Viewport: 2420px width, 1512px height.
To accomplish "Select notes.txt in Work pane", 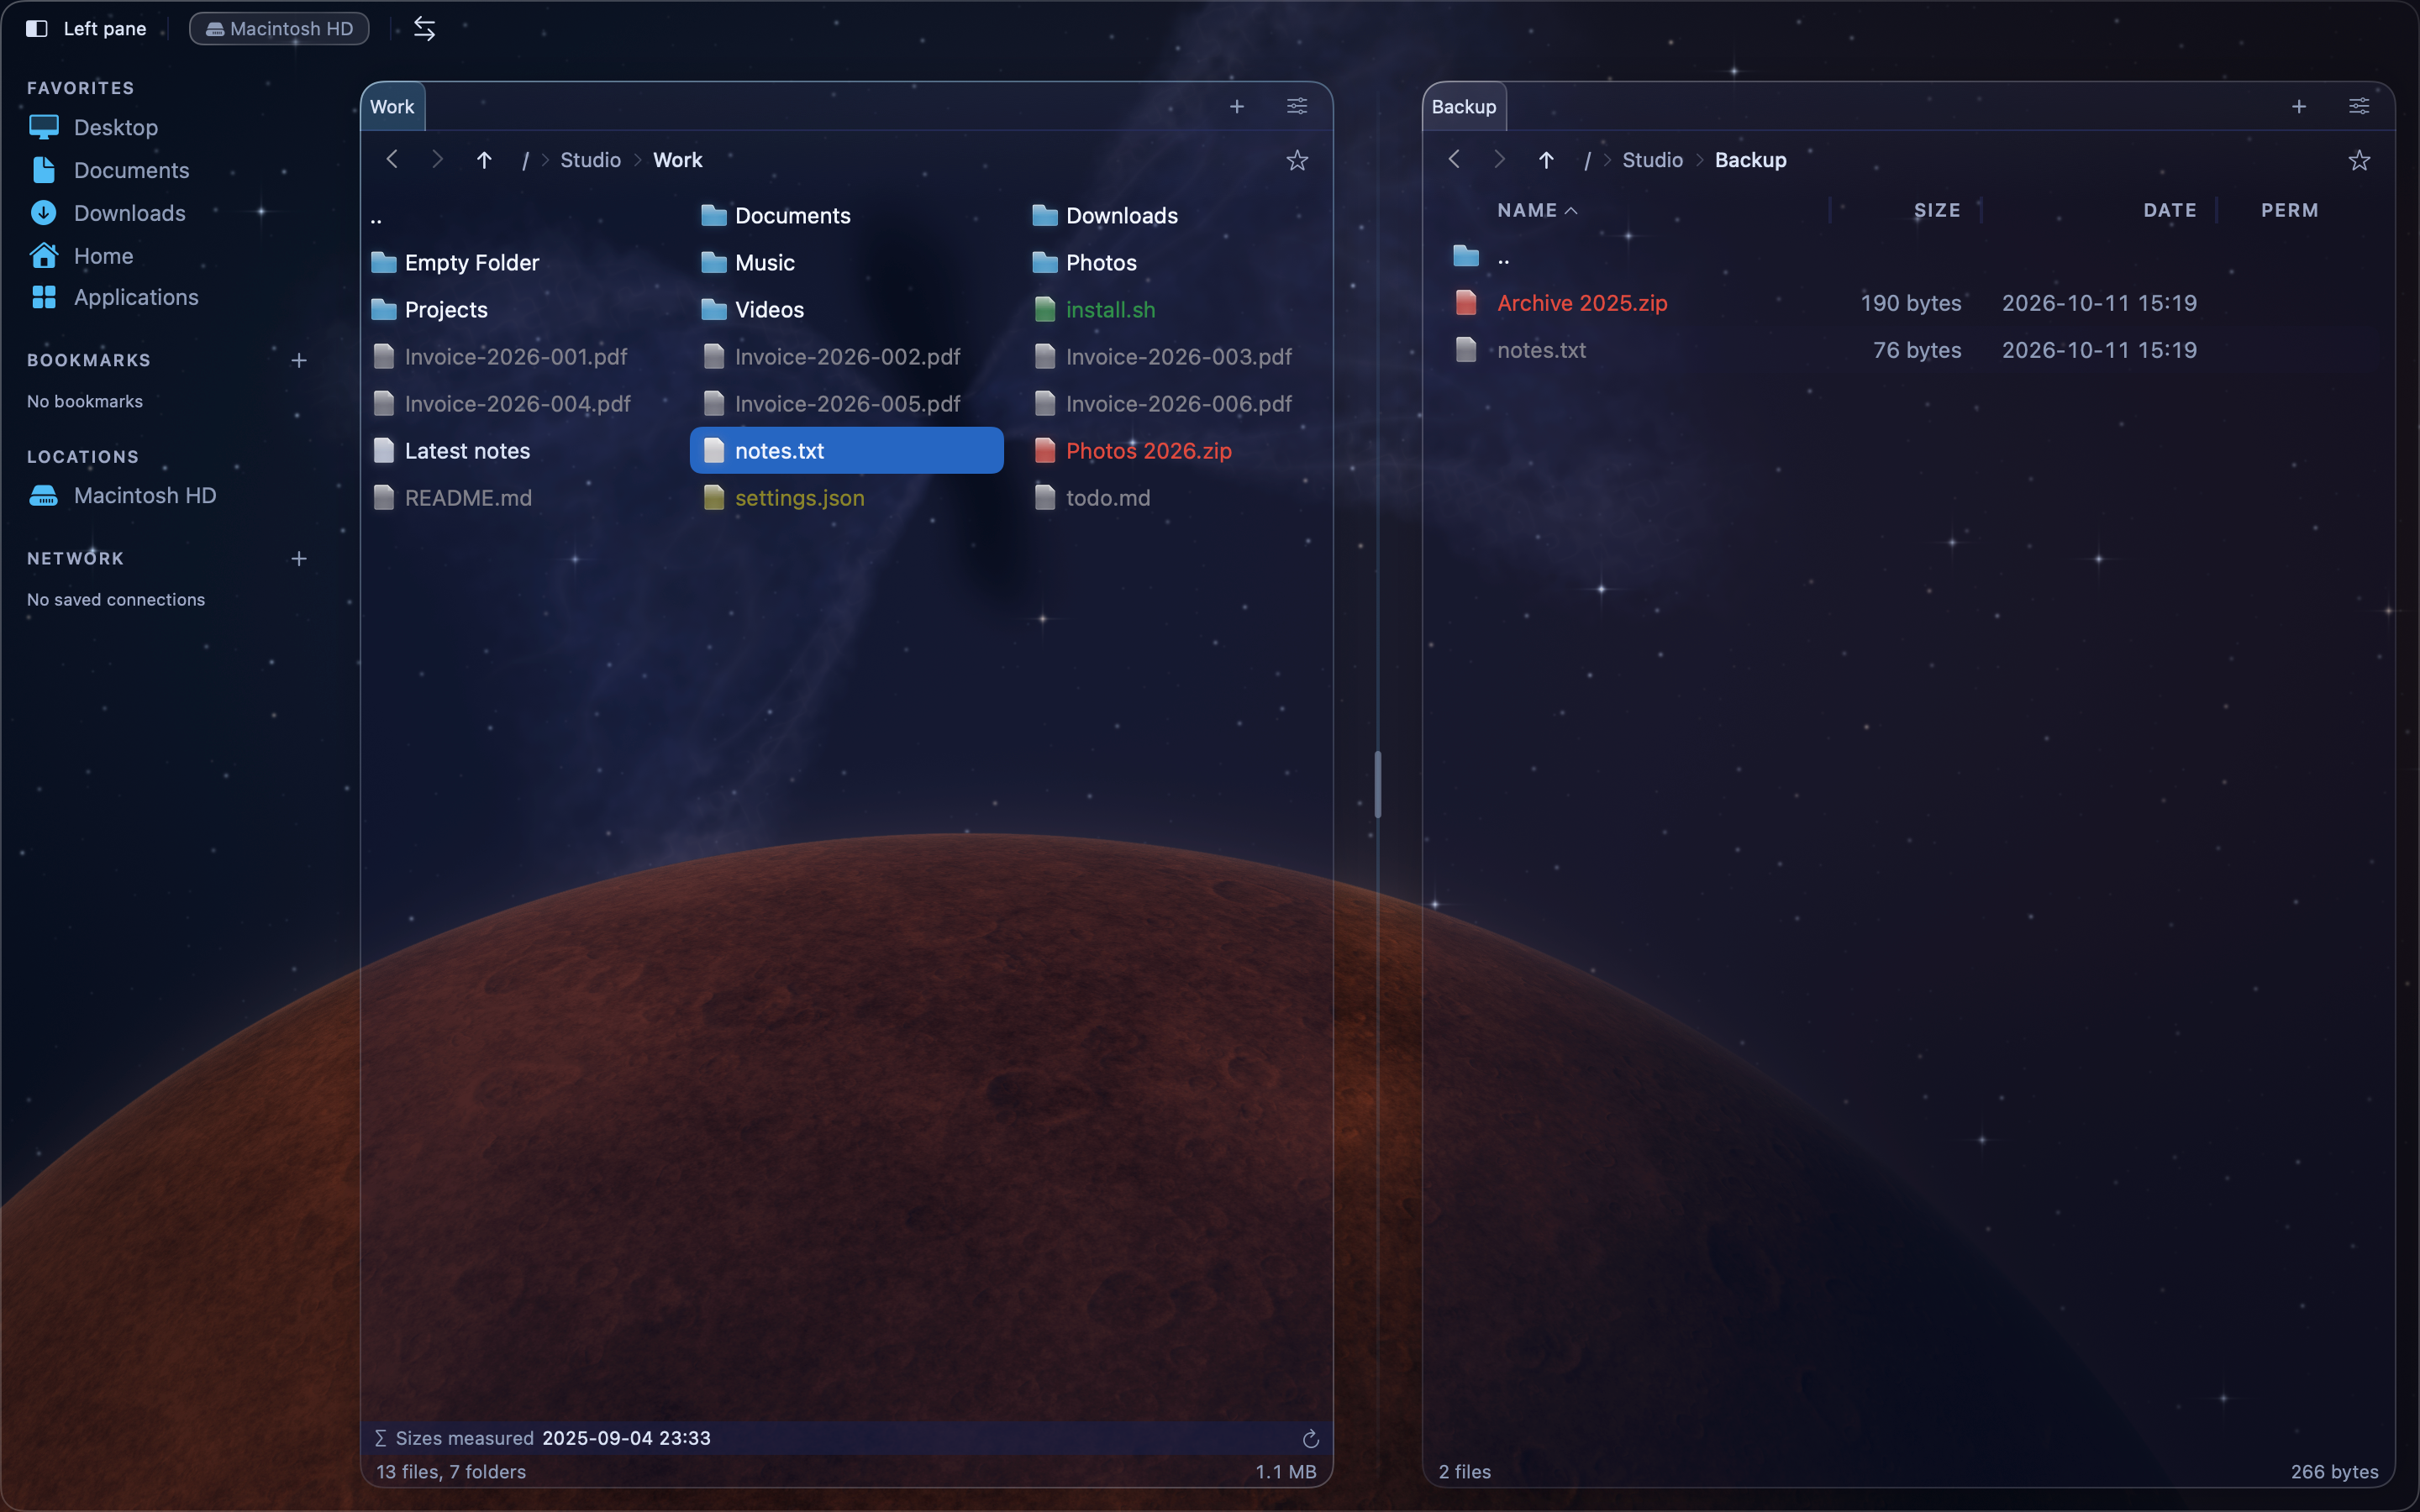I will [x=846, y=451].
